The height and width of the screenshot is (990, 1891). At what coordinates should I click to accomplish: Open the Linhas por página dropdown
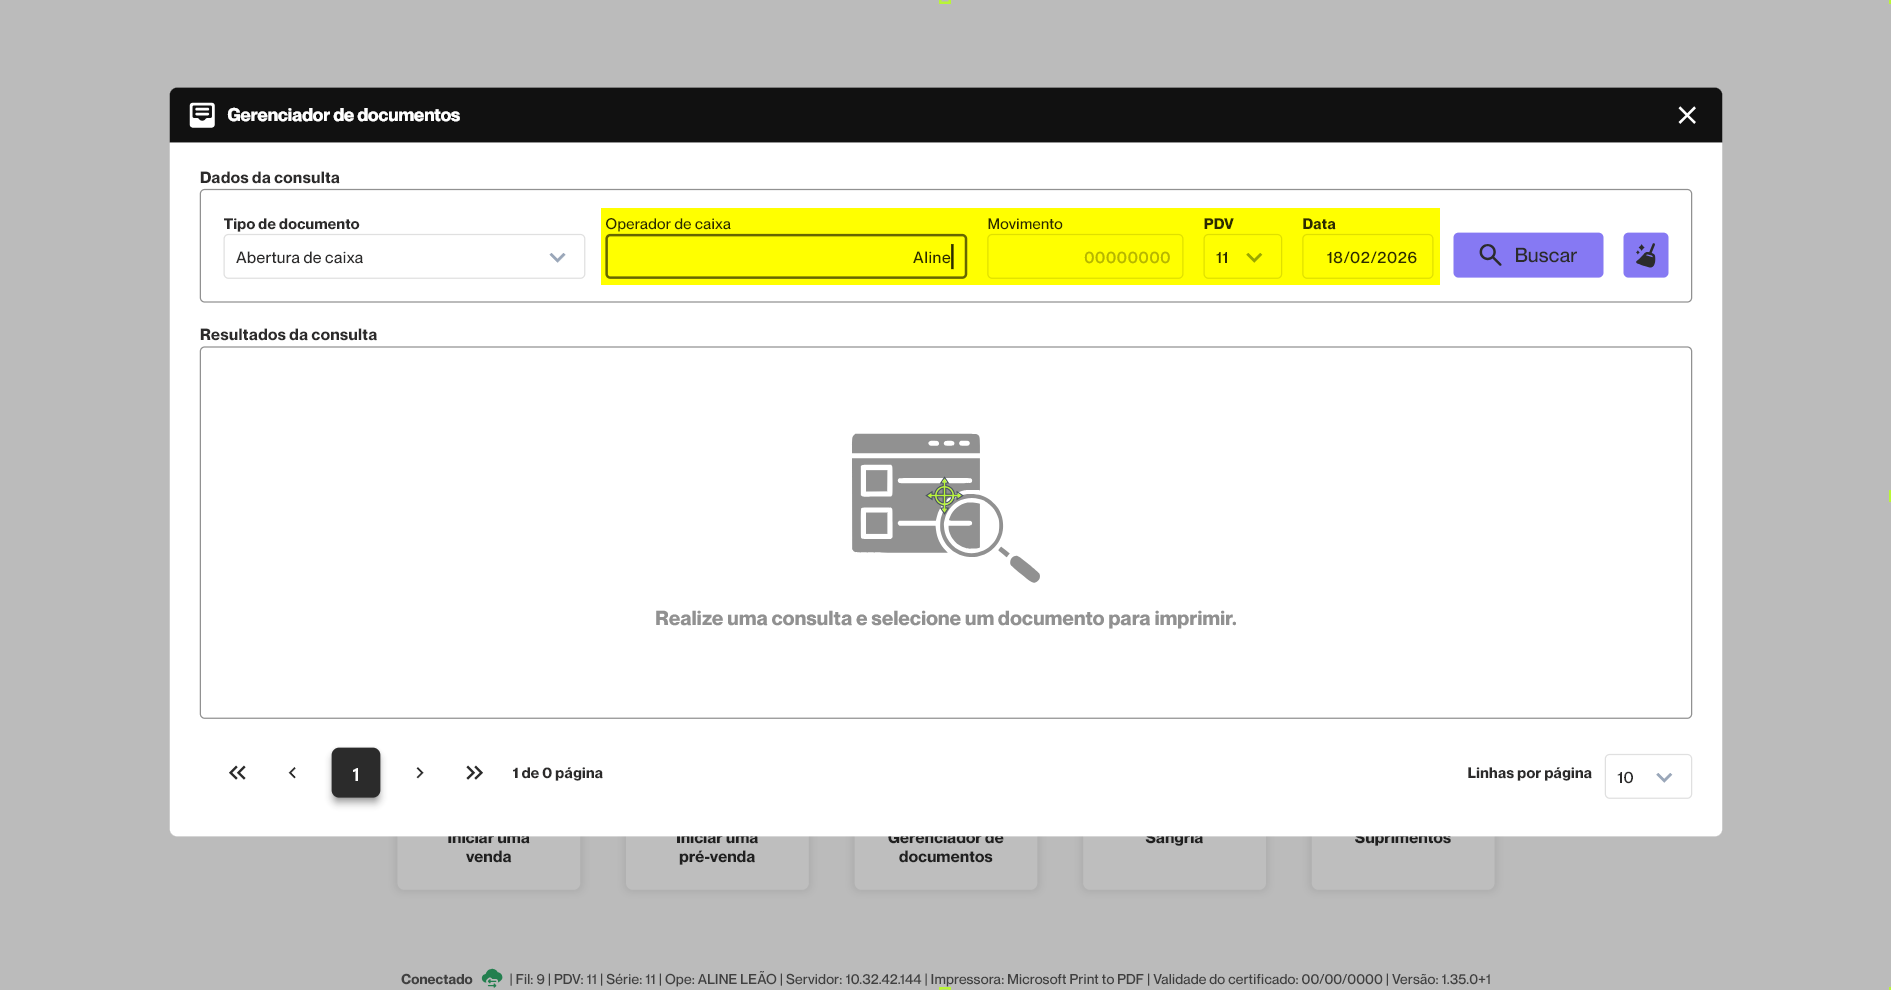1647,777
